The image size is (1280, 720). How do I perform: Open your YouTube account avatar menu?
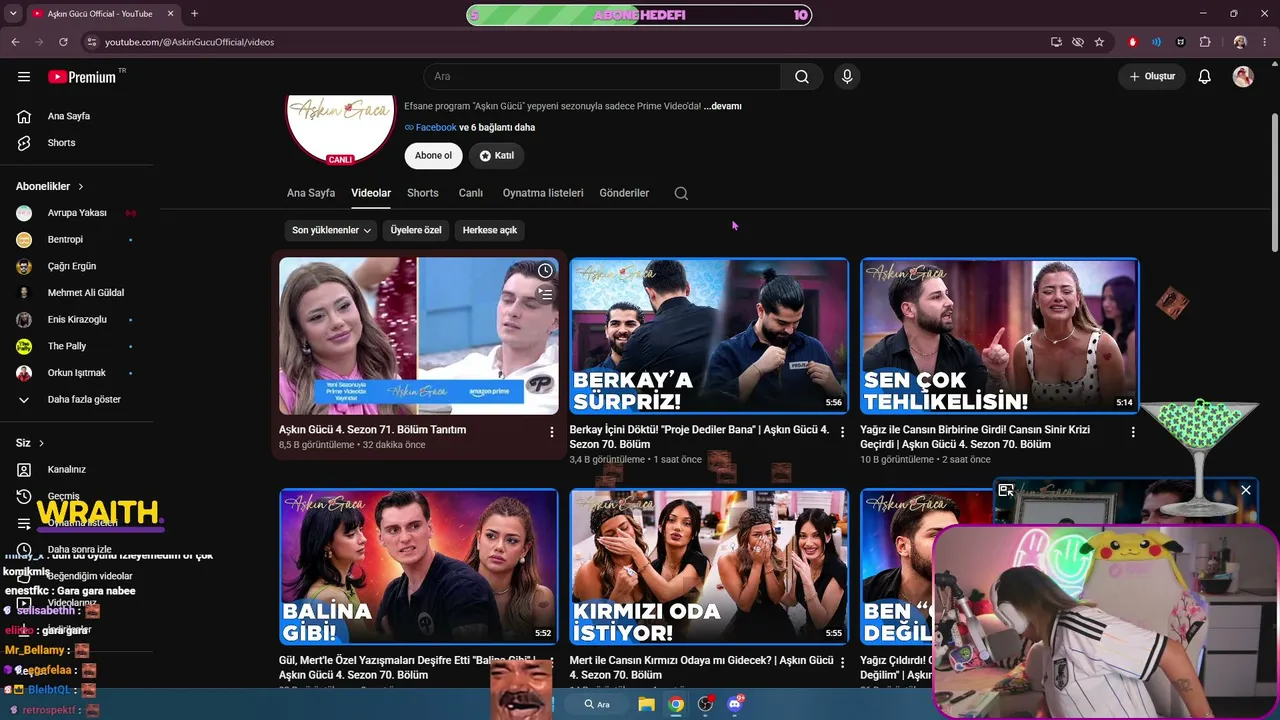pyautogui.click(x=1243, y=77)
